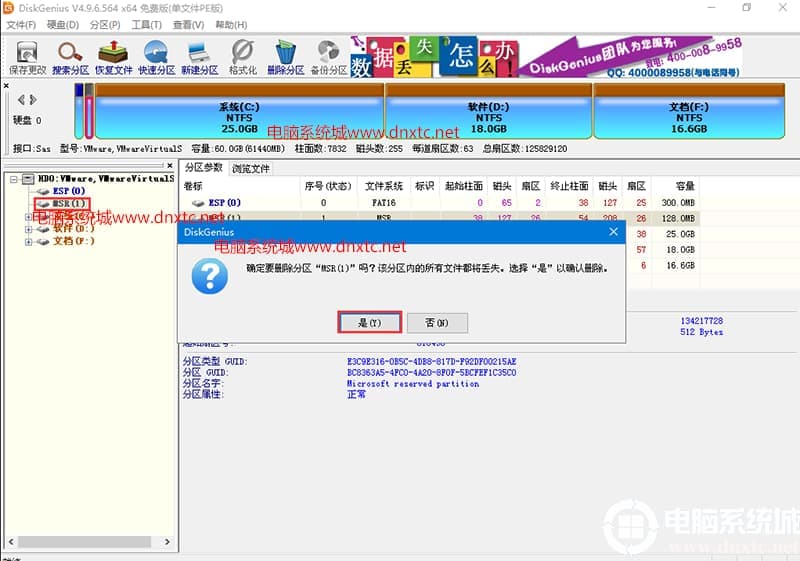Open the Search Partition (搜索分区) tool

(x=70, y=58)
